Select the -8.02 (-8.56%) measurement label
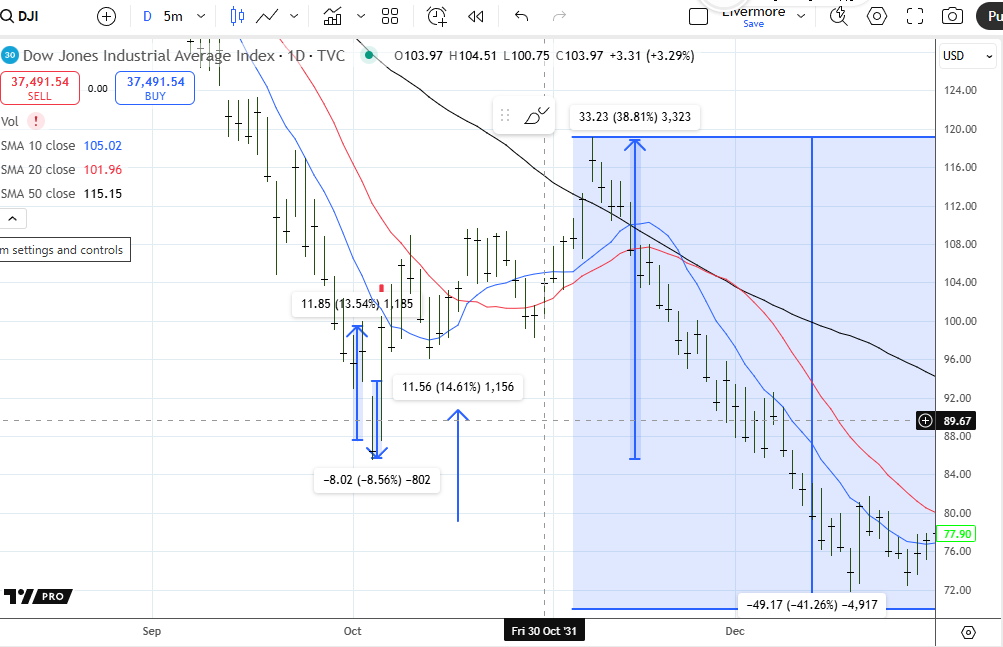The height and width of the screenshot is (647, 1003). [x=377, y=480]
